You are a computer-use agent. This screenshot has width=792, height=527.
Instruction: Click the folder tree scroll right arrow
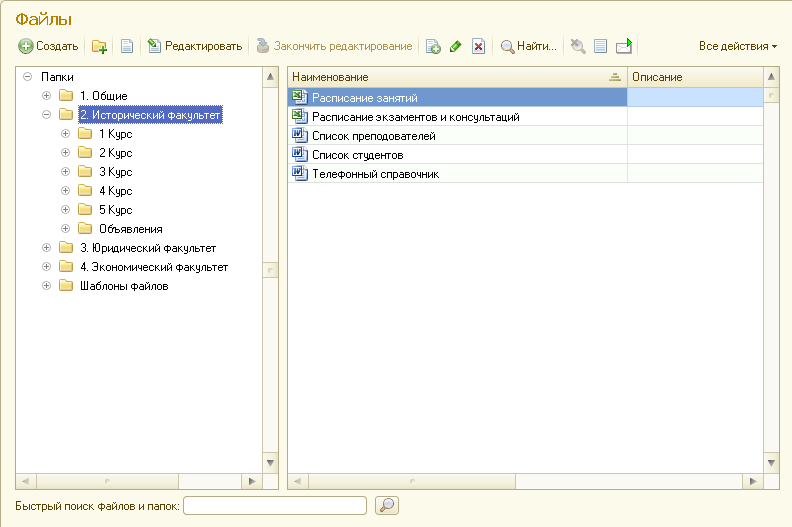pyautogui.click(x=252, y=482)
